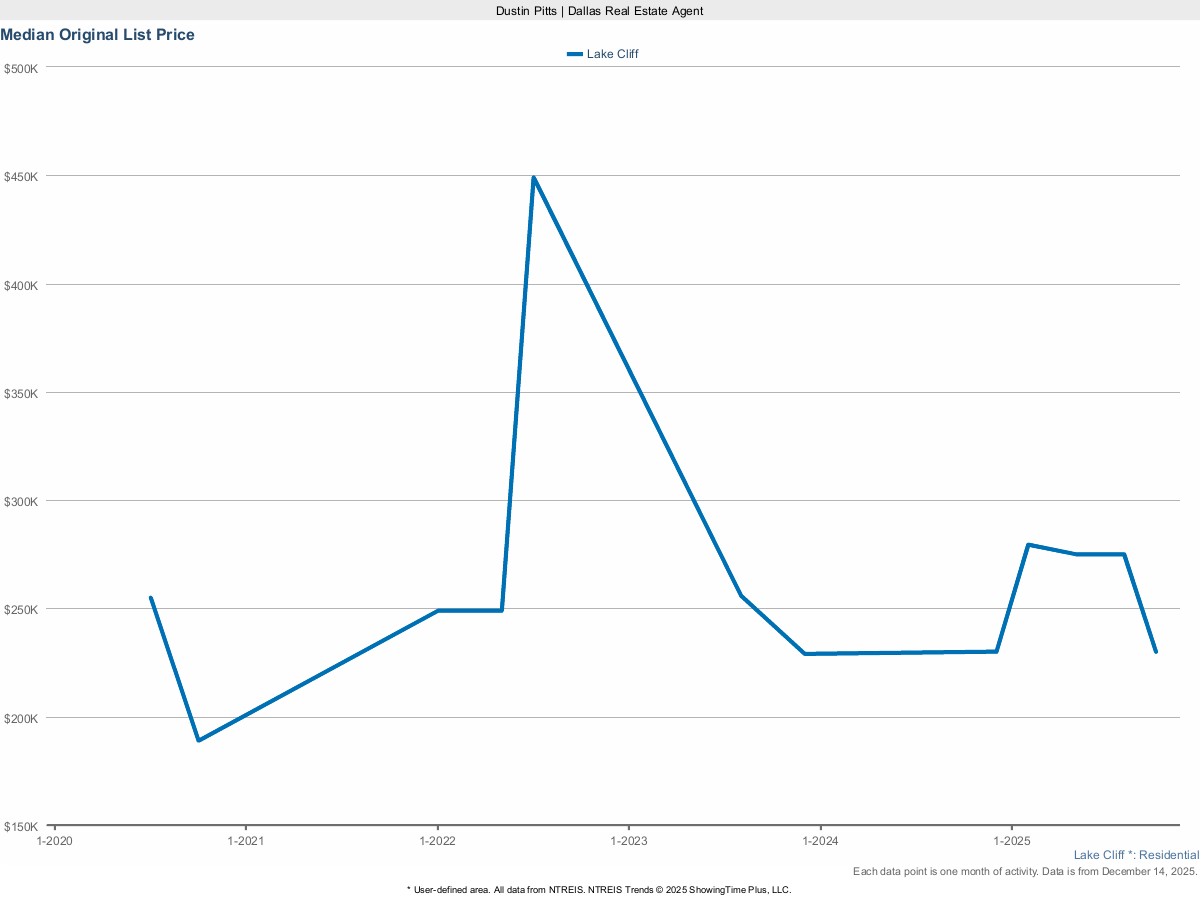Click the $150K y-axis label
This screenshot has width=1200, height=900.
21,827
